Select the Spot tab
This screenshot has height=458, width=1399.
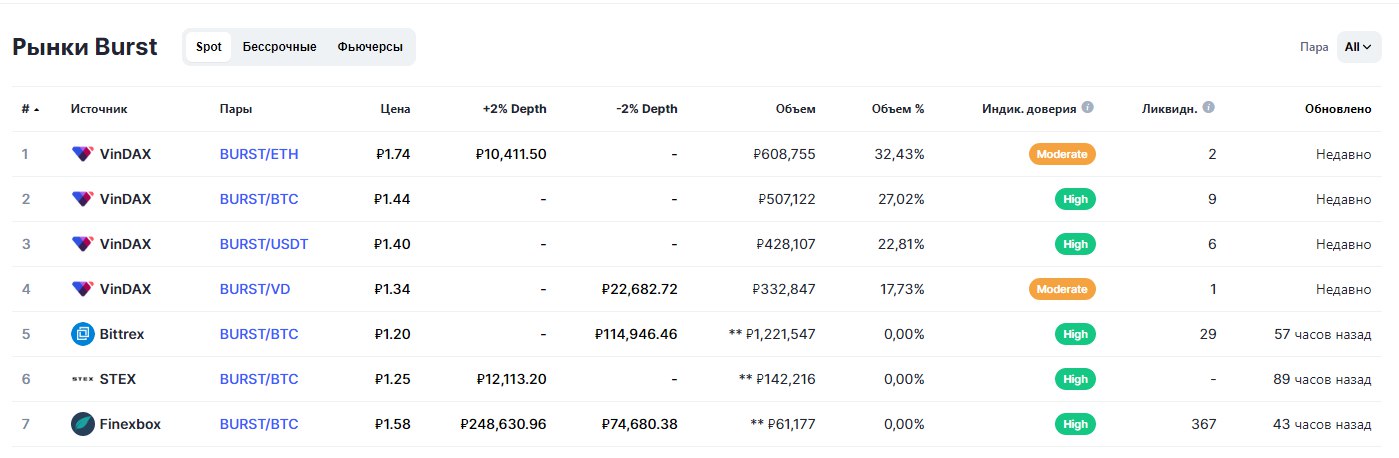(209, 47)
